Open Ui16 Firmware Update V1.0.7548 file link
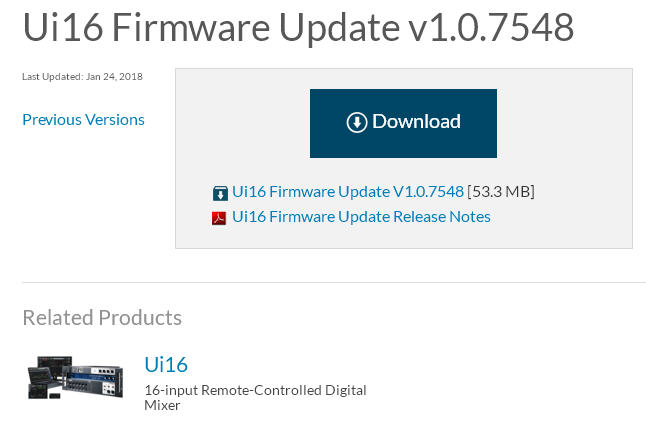This screenshot has width=646, height=428. coord(348,191)
